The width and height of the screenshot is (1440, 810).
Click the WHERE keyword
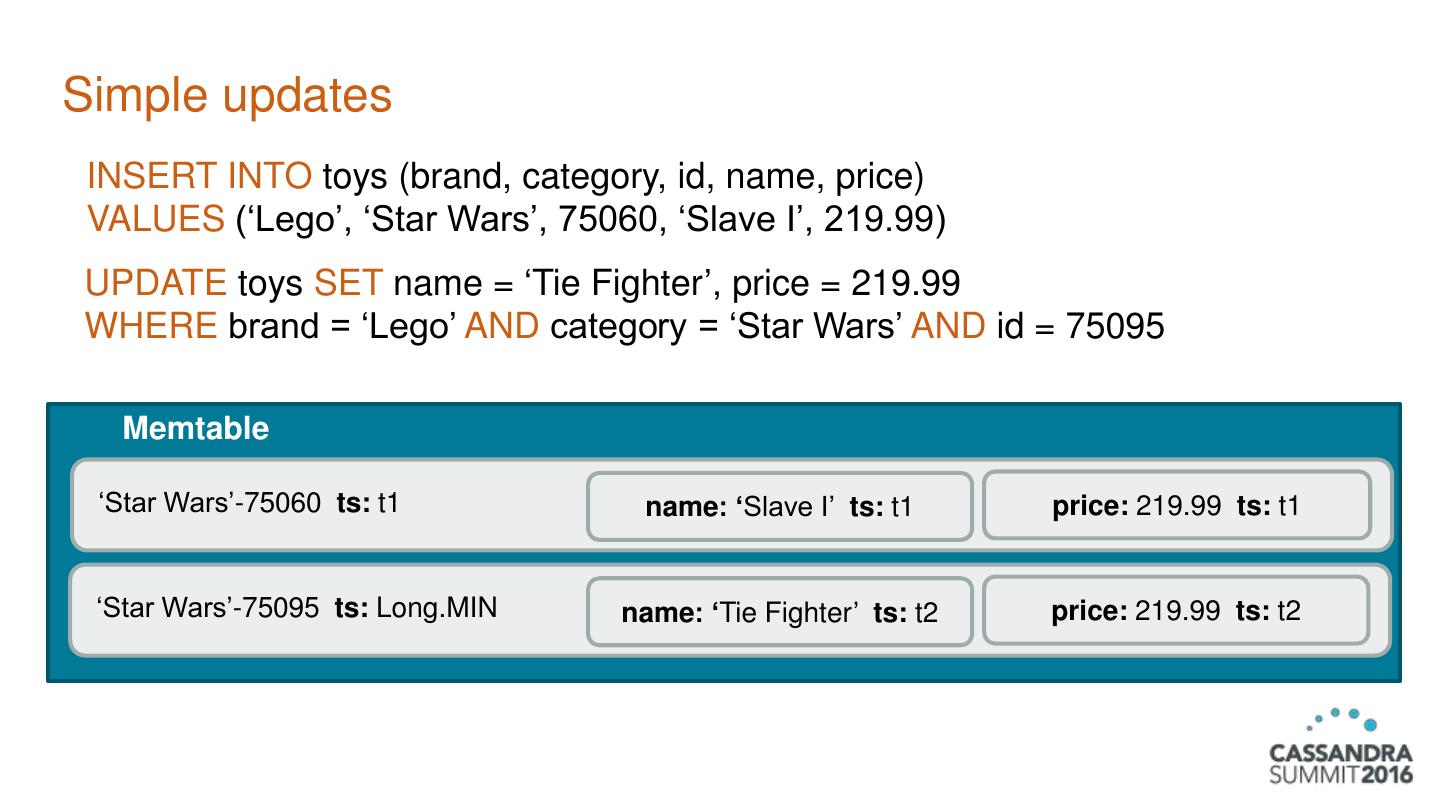[151, 326]
